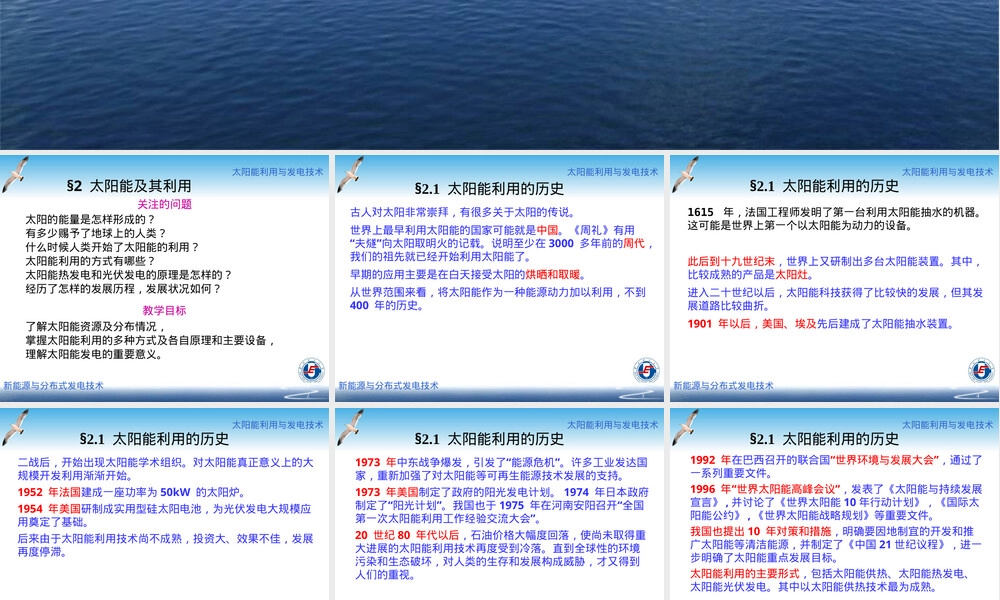Click the line starting '1996 年“世界太阳能高峰会议”'
This screenshot has height=600, width=1000.
[836, 502]
